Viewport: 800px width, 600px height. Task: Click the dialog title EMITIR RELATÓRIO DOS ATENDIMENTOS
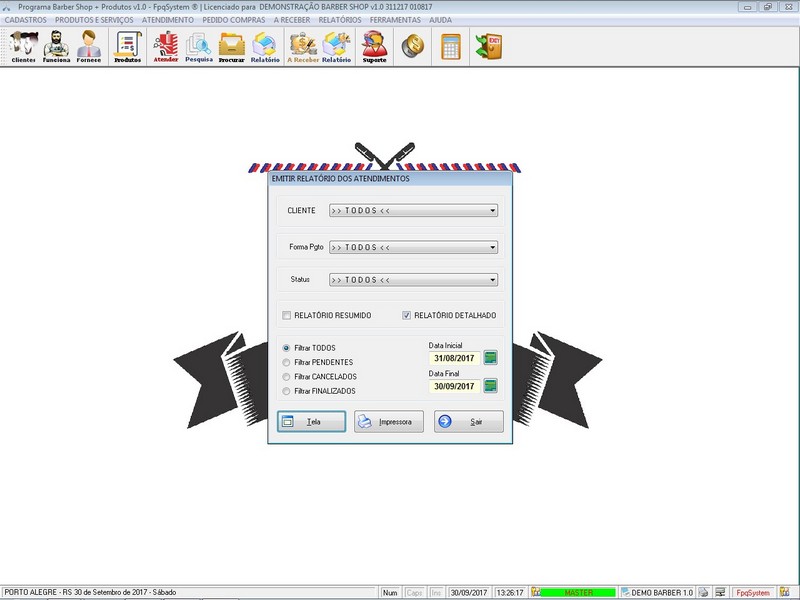tap(340, 179)
